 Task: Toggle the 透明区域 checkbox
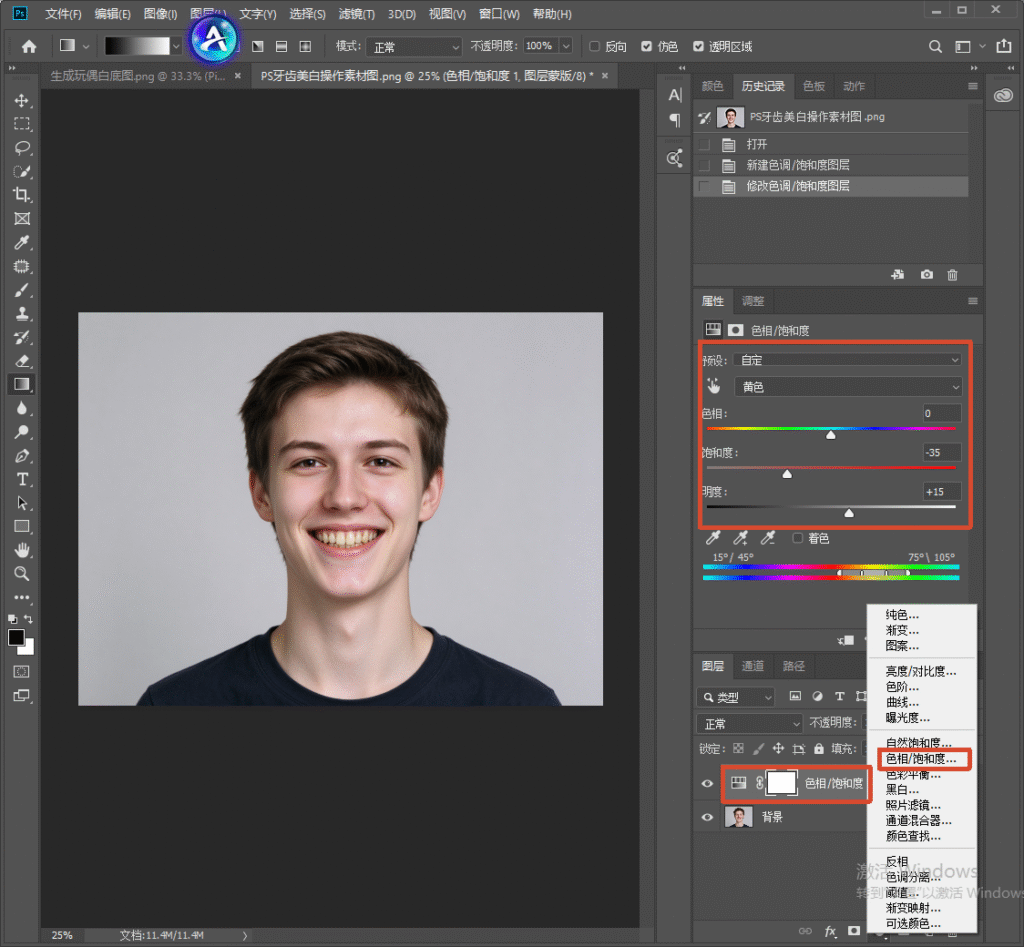698,46
